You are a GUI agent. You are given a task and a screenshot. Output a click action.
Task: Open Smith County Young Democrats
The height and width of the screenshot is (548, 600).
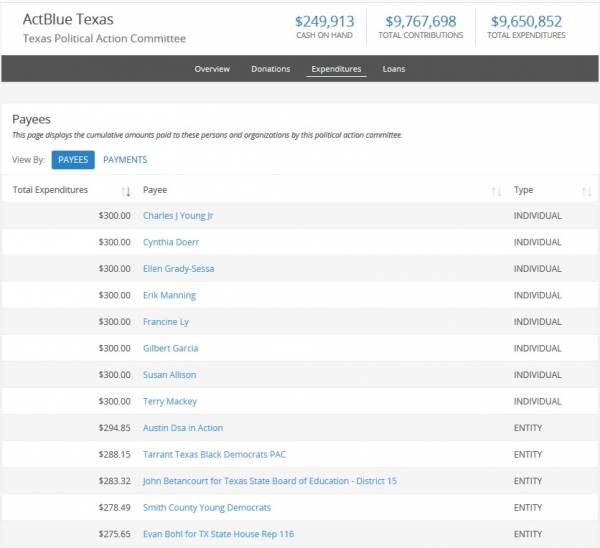[x=207, y=508]
